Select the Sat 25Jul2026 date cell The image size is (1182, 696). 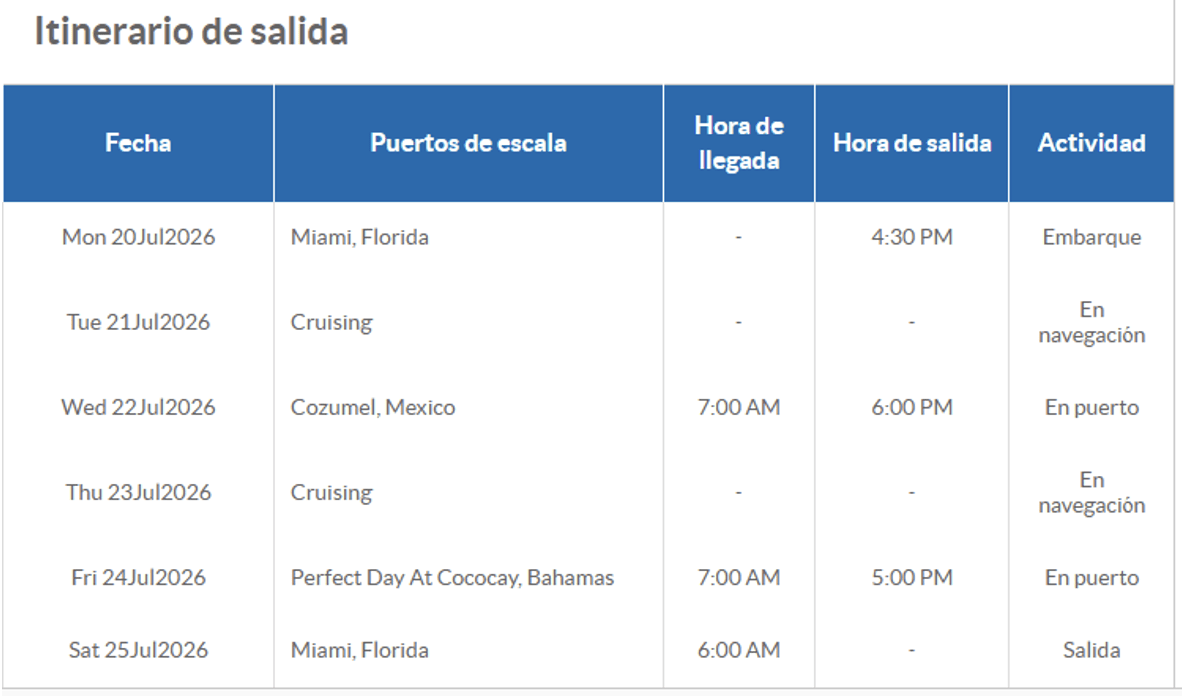(x=139, y=650)
